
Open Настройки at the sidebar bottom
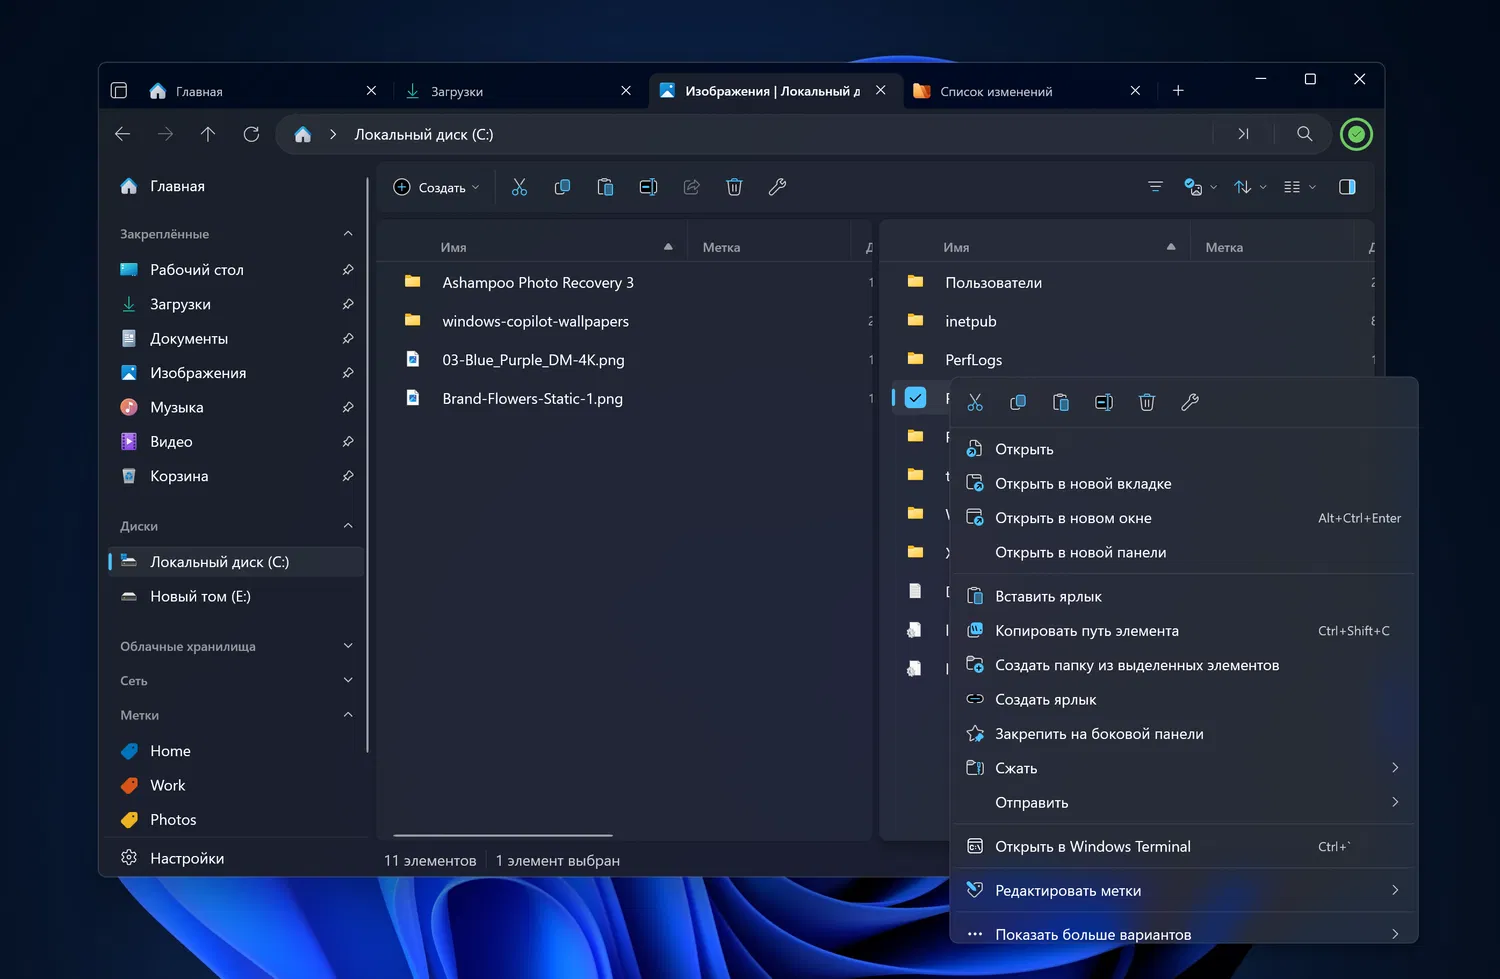click(186, 858)
